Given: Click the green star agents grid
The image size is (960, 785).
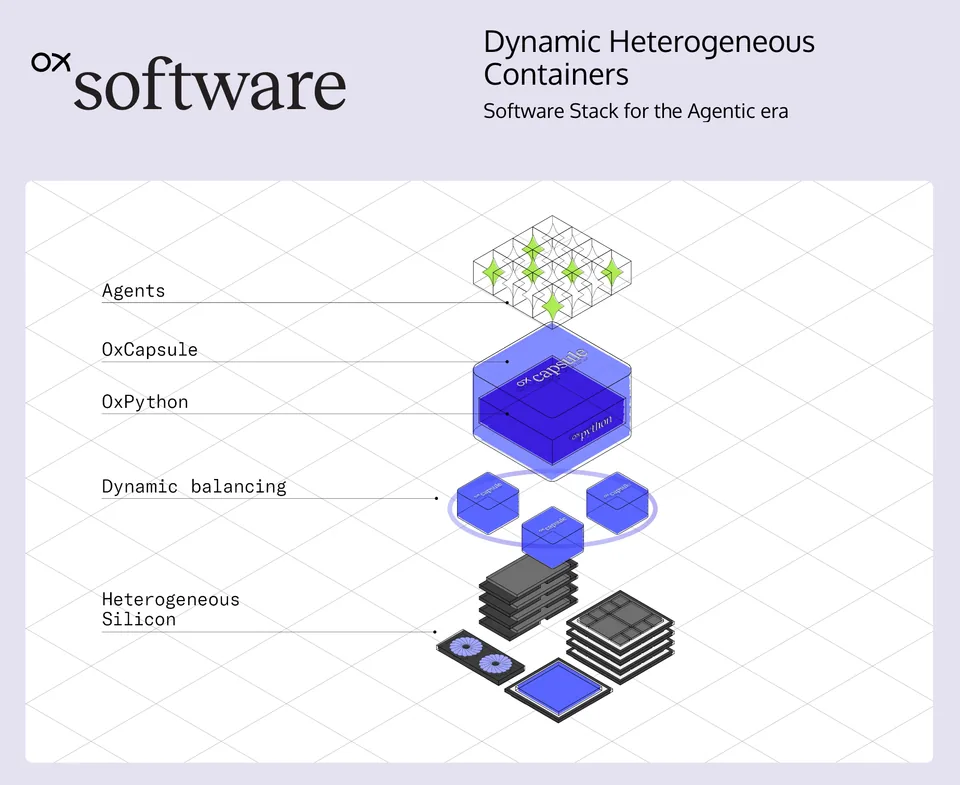Looking at the screenshot, I should click(x=552, y=269).
